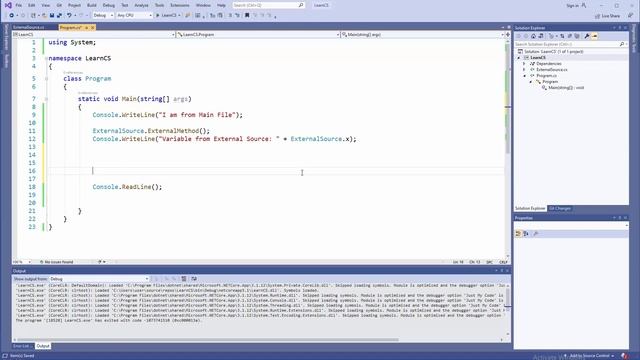Click the Properties wrench icon in Solution Explorer

coord(587,36)
